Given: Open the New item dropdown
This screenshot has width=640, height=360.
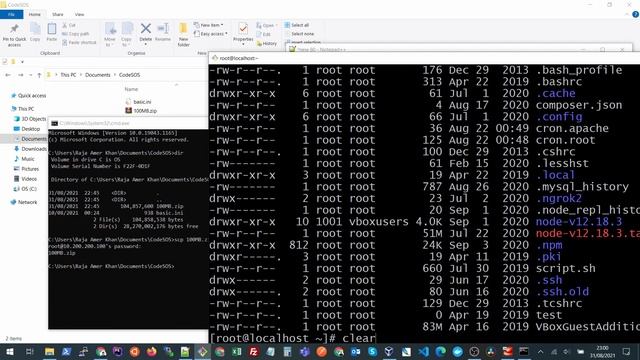Looking at the screenshot, I should pyautogui.click(x=209, y=25).
